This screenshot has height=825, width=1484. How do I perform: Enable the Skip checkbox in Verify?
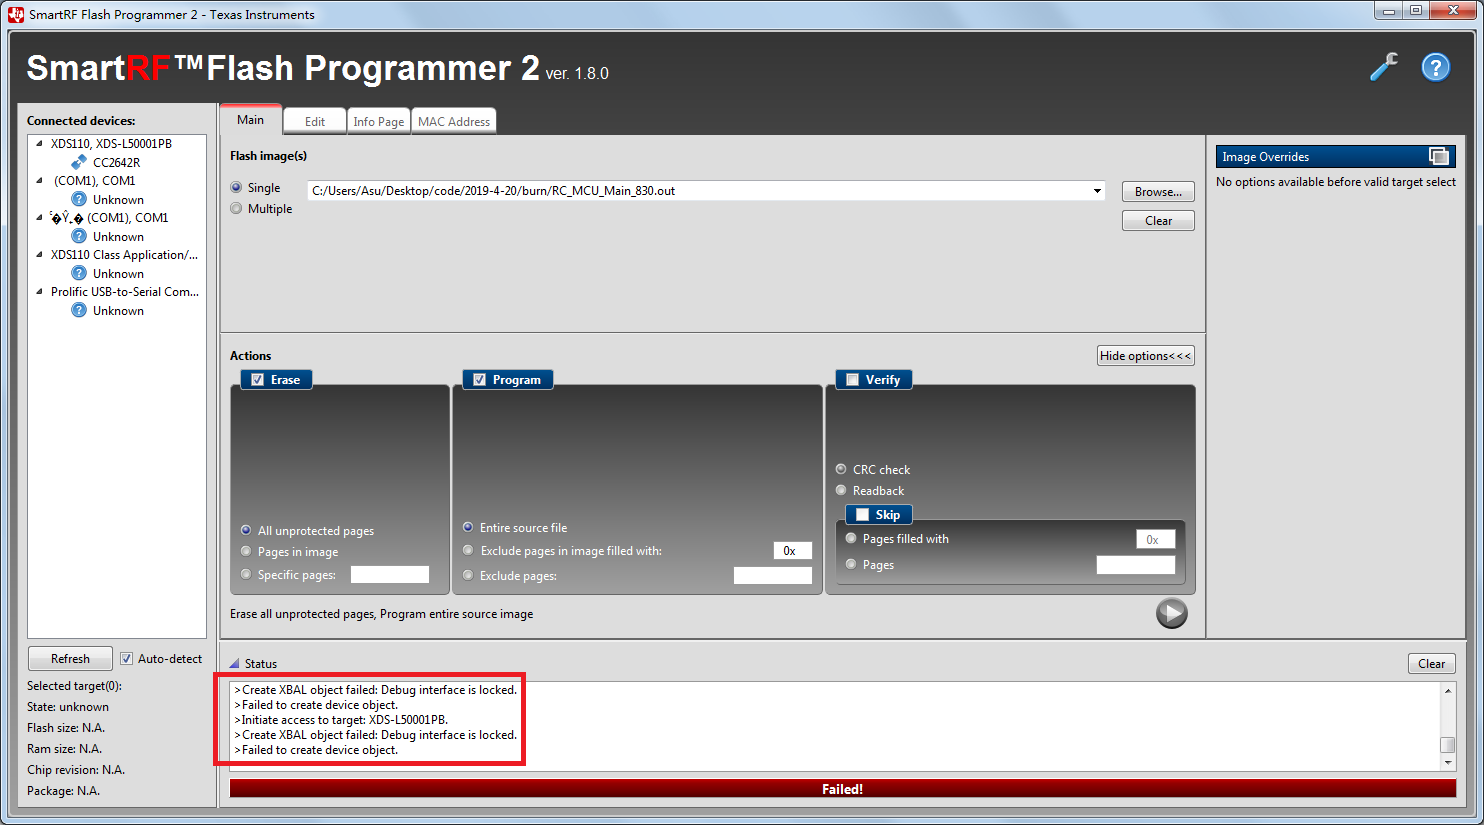[862, 515]
